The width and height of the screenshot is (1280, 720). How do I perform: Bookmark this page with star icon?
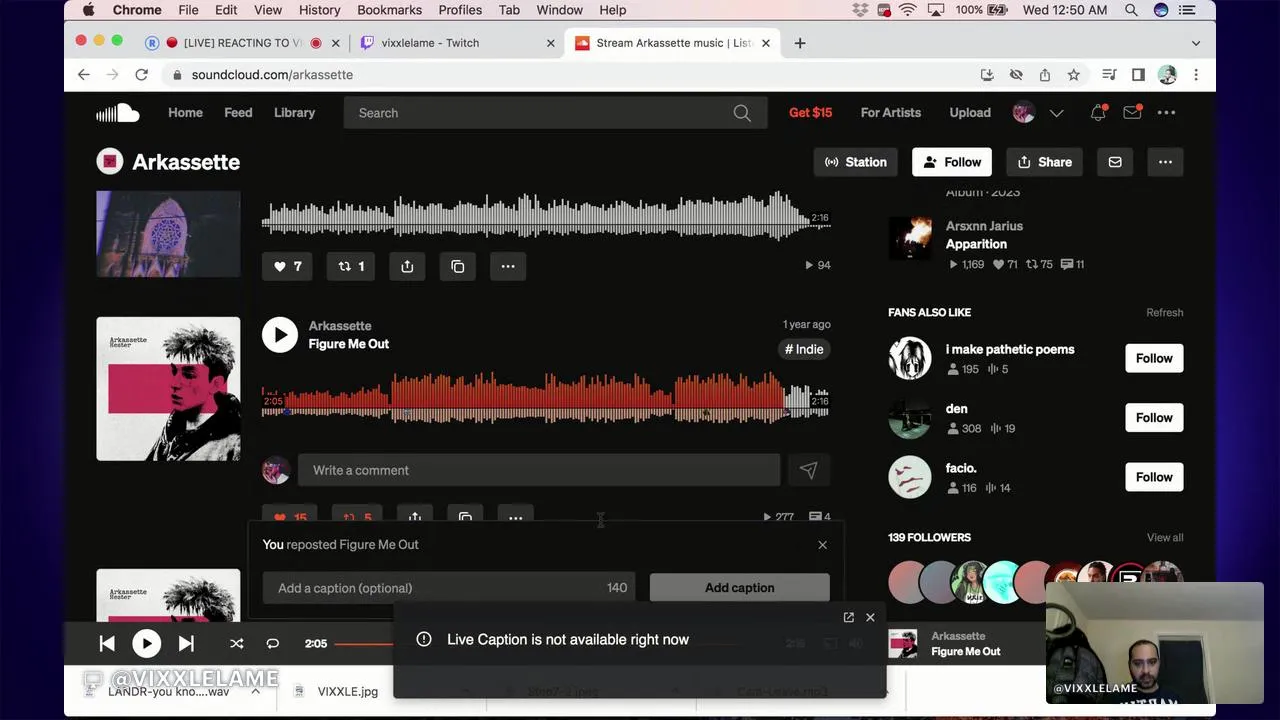coord(1073,75)
